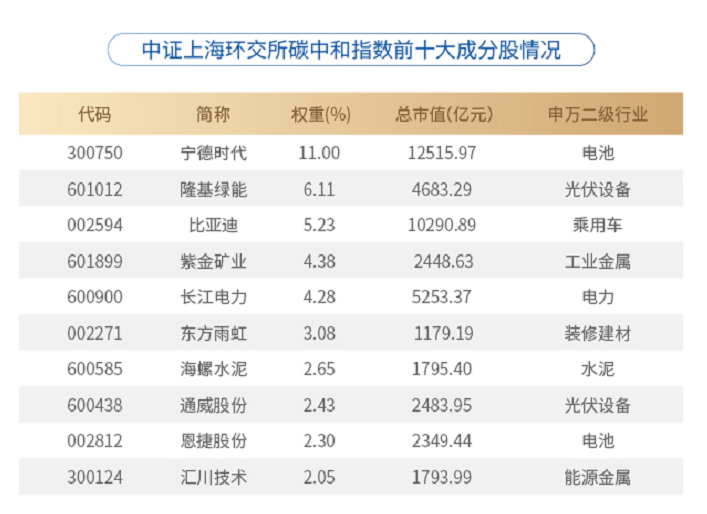This screenshot has height=514, width=707.
Task: Select weight value 2.43
Action: (x=319, y=406)
